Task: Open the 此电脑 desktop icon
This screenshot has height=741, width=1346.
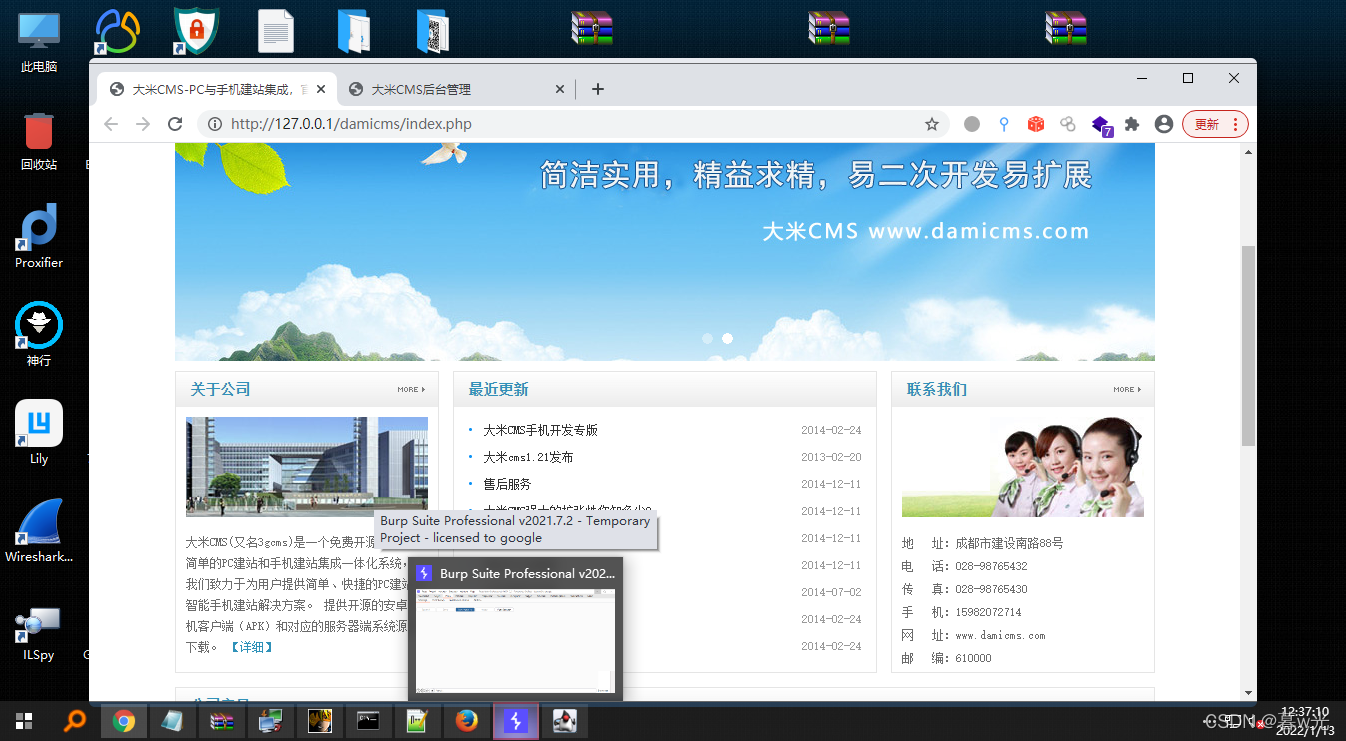Action: coord(39,43)
